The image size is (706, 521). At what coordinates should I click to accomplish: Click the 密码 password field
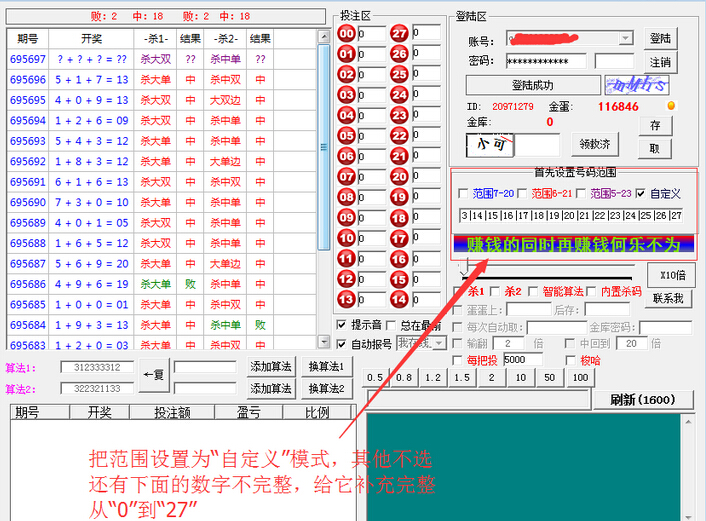(x=546, y=61)
